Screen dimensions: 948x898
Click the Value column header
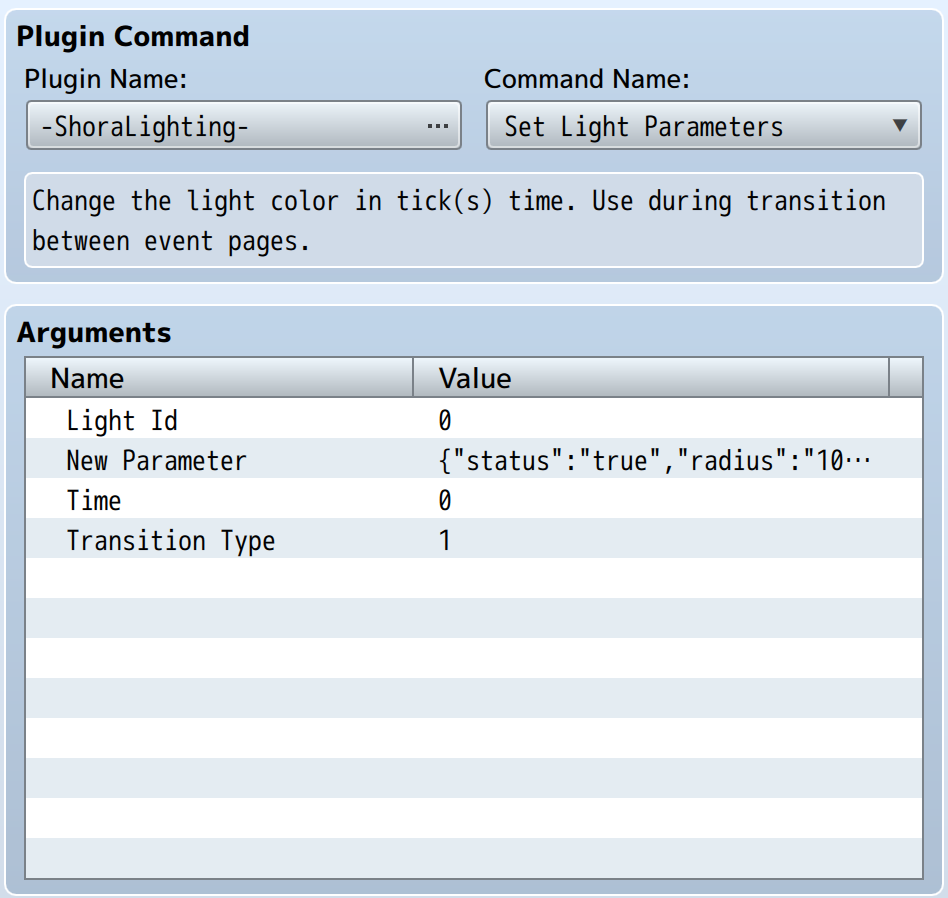(x=651, y=378)
